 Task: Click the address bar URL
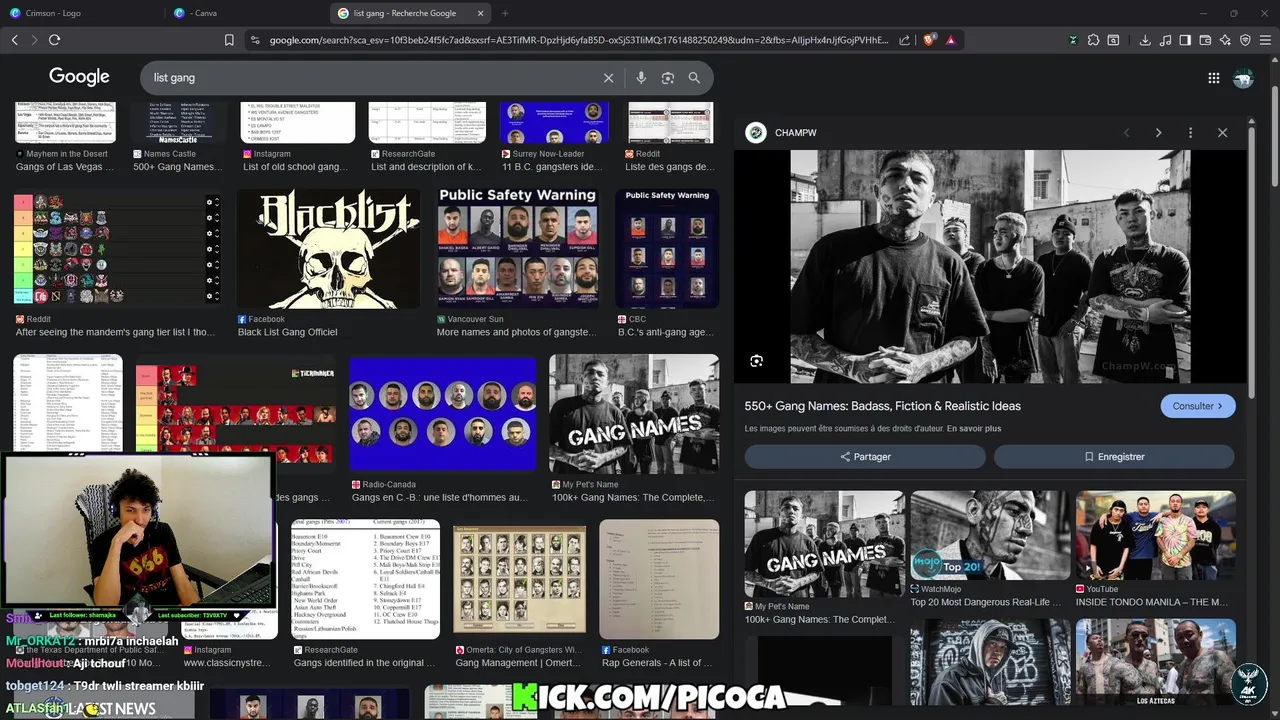pyautogui.click(x=578, y=40)
